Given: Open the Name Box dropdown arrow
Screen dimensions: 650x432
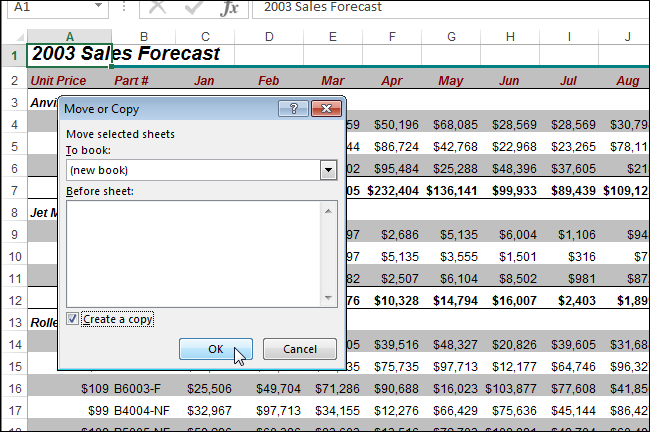Looking at the screenshot, I should pos(98,6).
